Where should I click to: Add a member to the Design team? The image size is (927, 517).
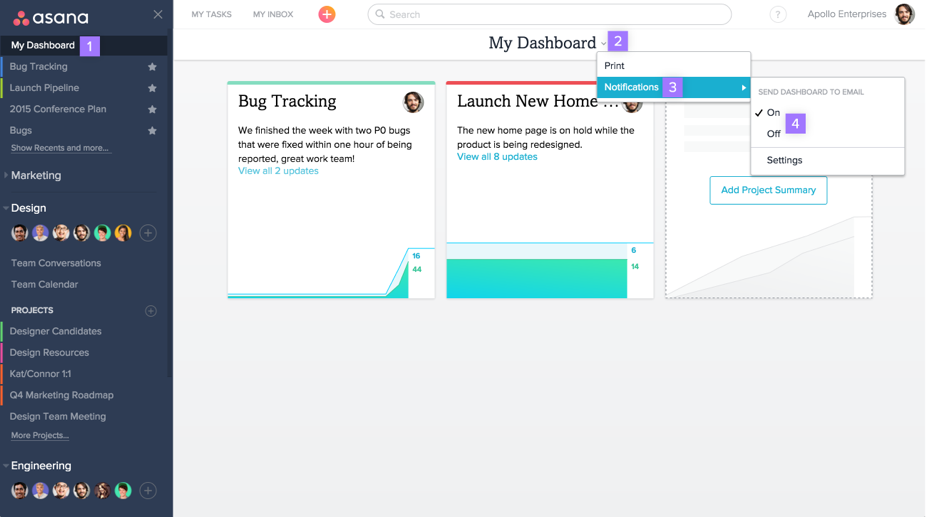[148, 233]
